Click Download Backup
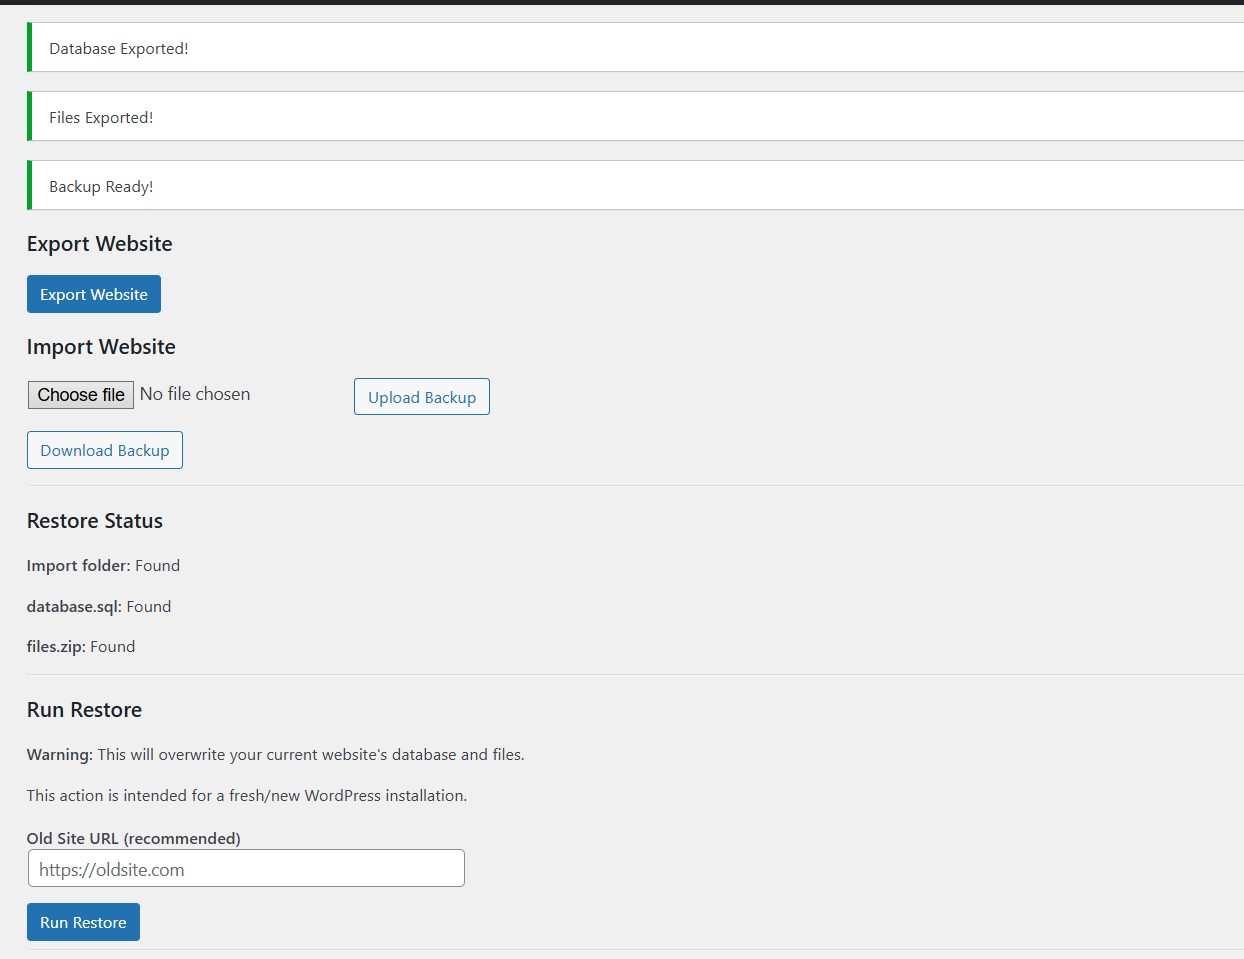1244x959 pixels. tap(104, 450)
